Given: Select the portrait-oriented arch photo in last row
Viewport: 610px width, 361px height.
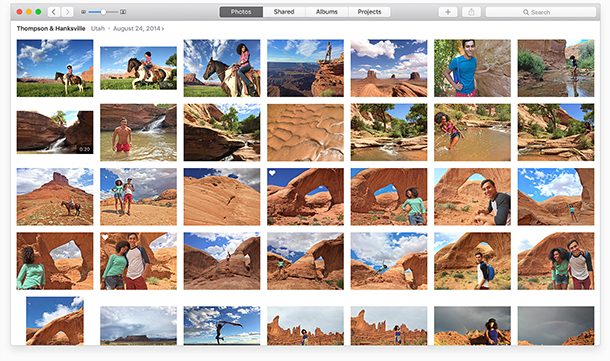Looking at the screenshot, I should pos(55,321).
